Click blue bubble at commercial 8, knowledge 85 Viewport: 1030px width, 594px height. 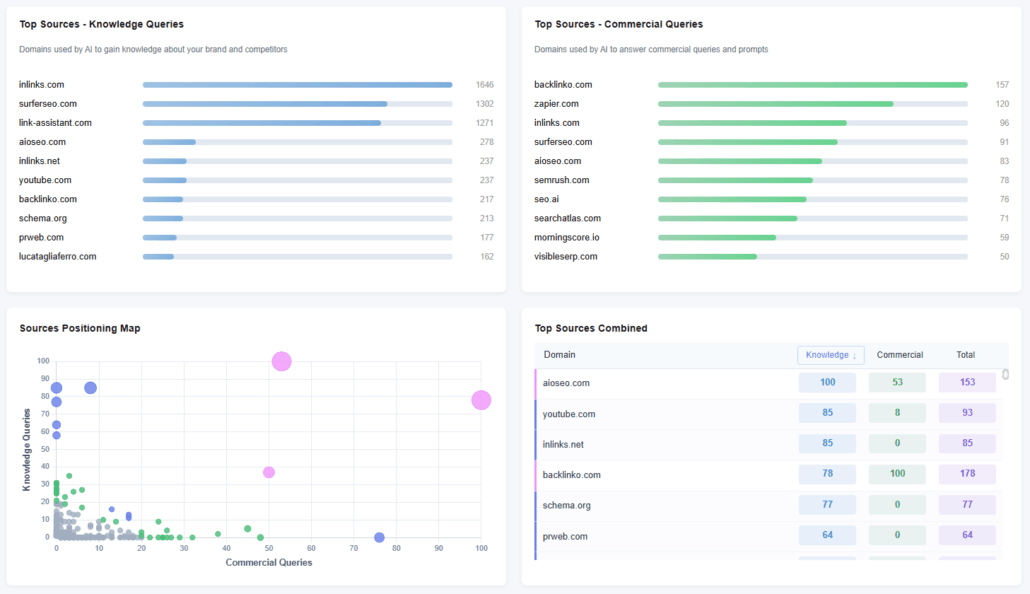pyautogui.click(x=91, y=388)
